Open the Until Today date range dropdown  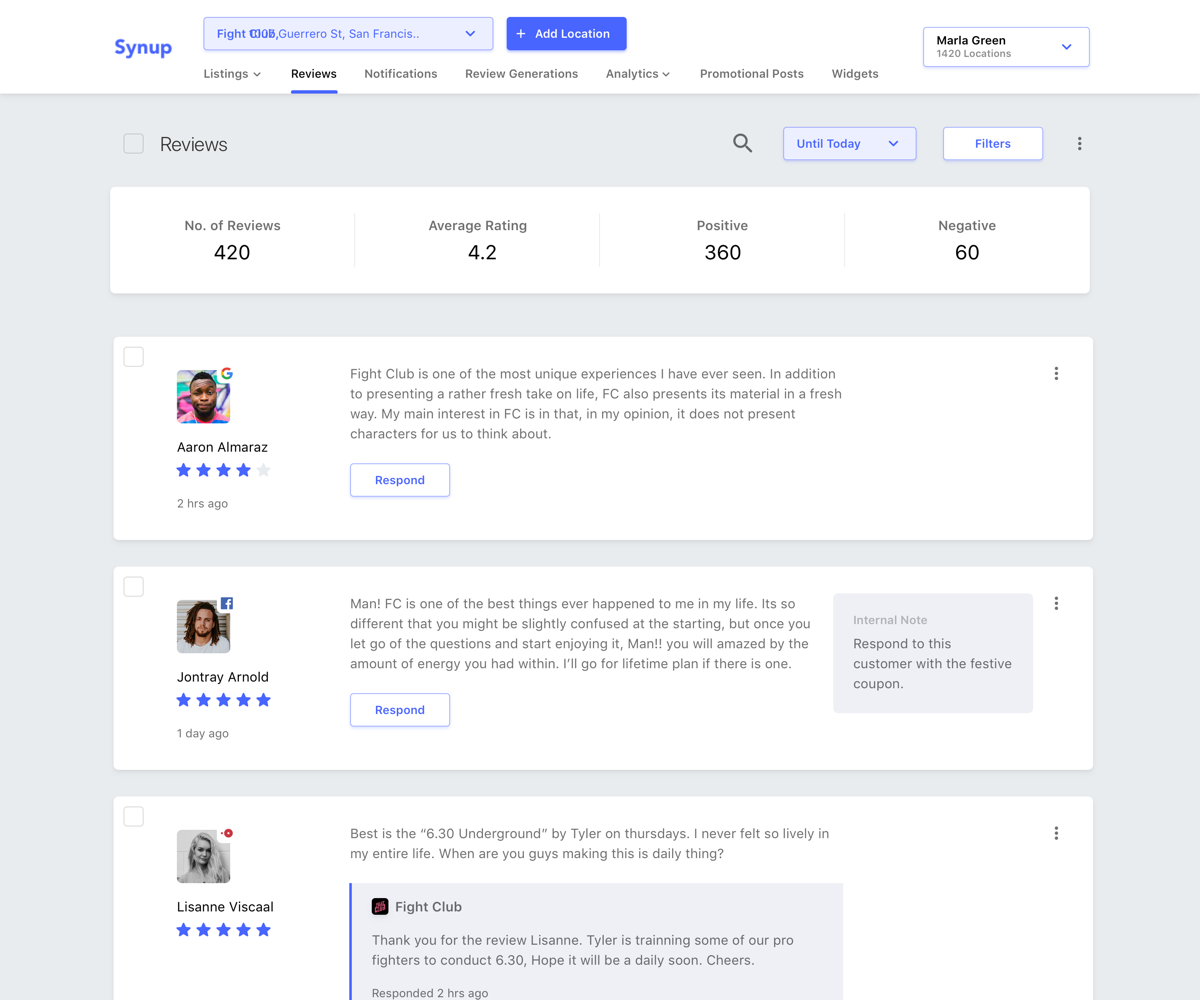click(x=849, y=144)
